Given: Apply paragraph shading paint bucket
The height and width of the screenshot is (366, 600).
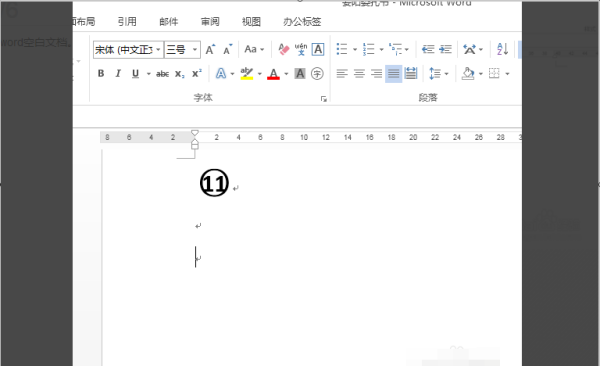Looking at the screenshot, I should 468,74.
